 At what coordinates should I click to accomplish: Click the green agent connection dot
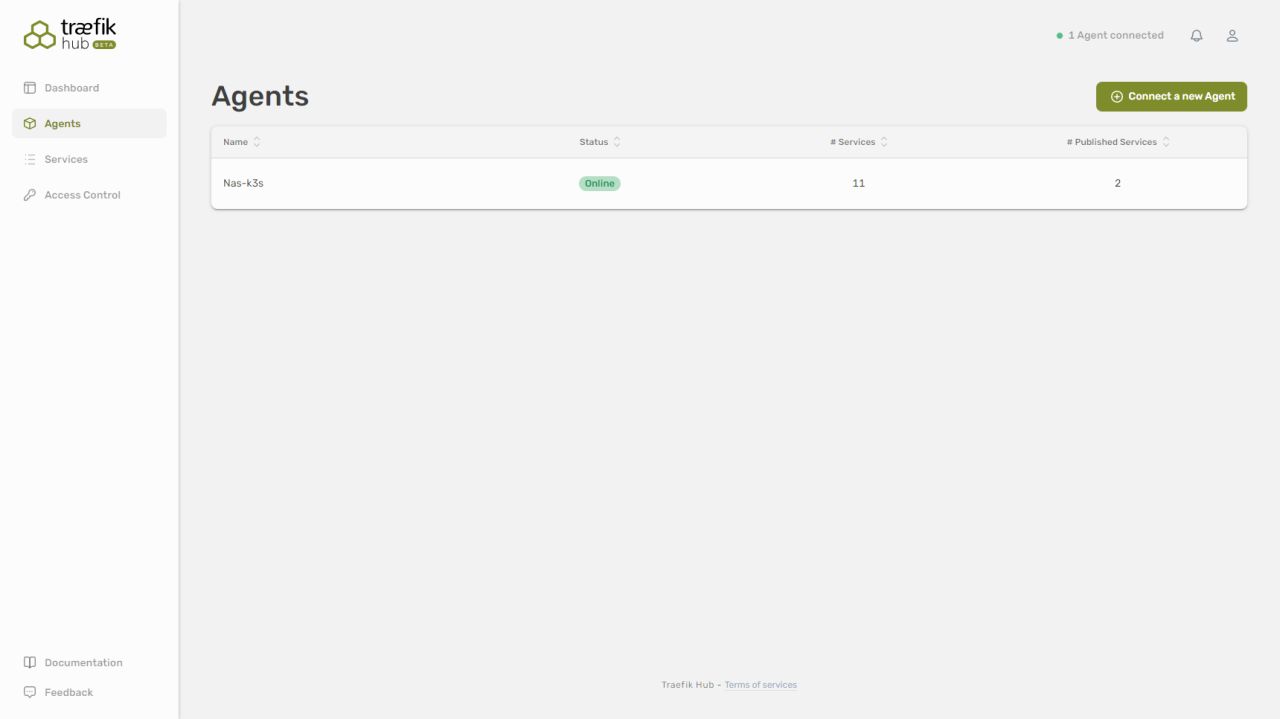[1060, 36]
